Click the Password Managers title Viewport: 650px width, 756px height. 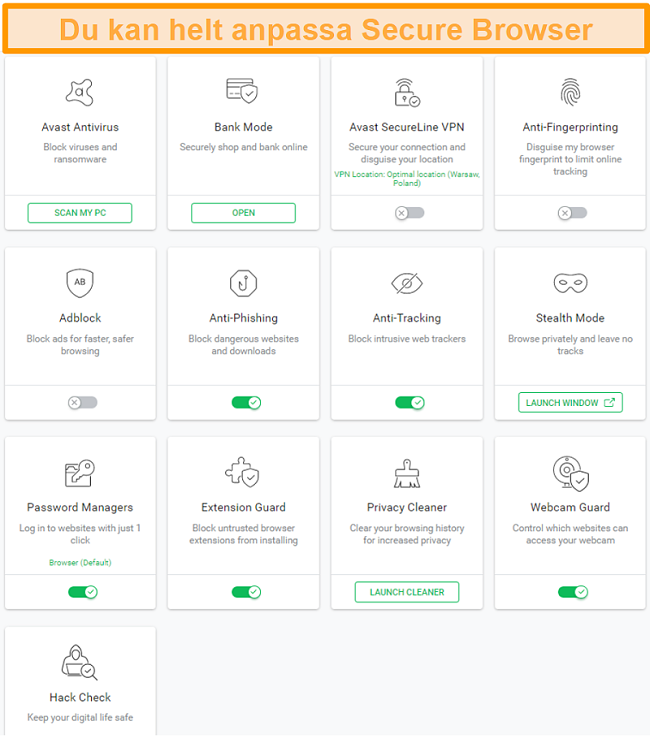(x=80, y=508)
